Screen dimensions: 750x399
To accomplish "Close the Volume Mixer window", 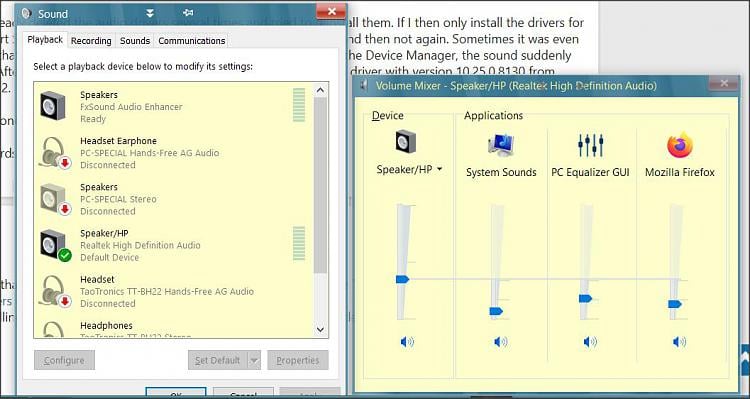I will (x=724, y=84).
